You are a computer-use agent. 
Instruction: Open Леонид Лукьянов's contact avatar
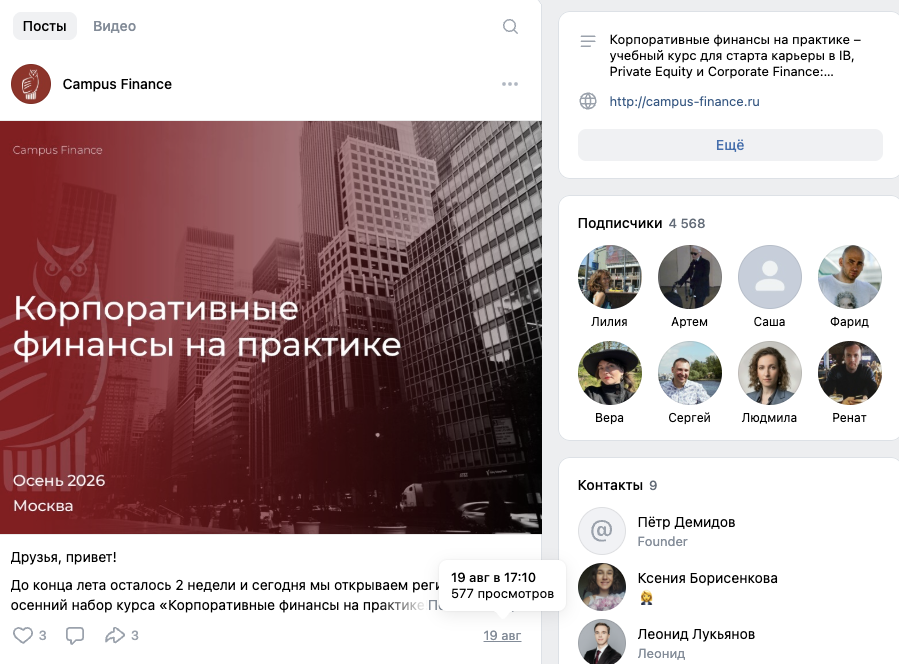click(601, 642)
